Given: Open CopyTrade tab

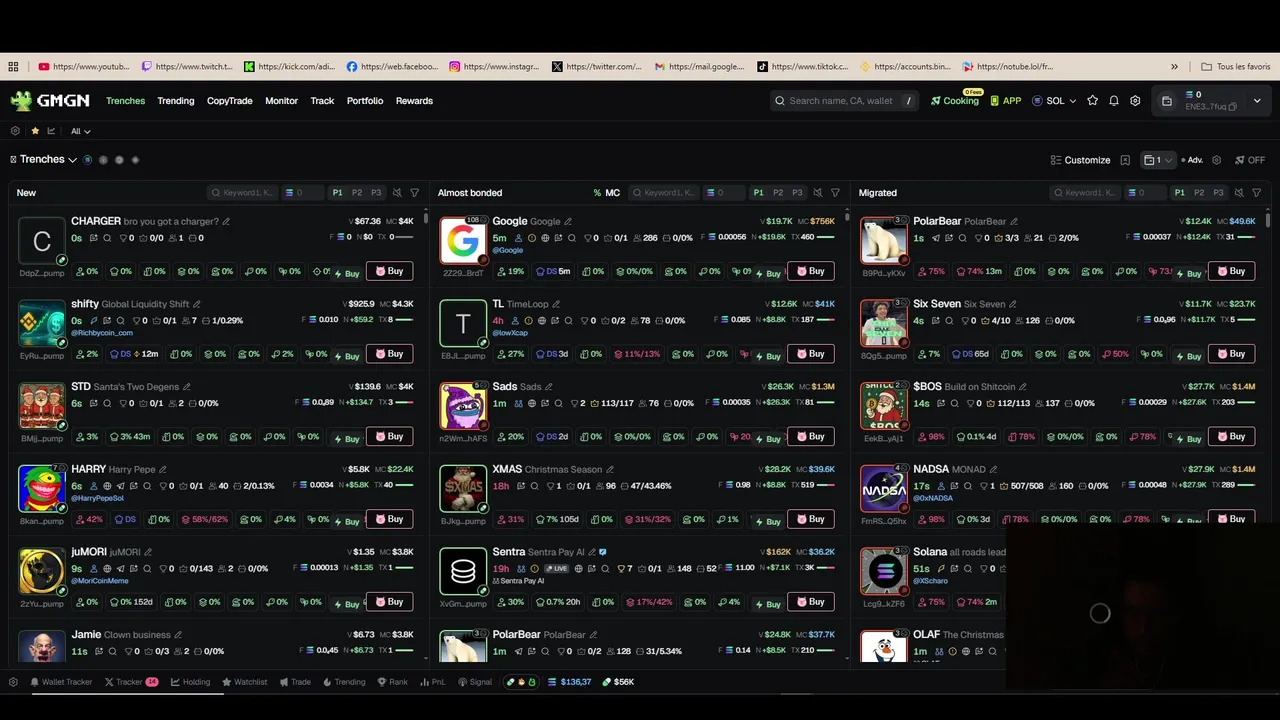Looking at the screenshot, I should click(x=230, y=101).
